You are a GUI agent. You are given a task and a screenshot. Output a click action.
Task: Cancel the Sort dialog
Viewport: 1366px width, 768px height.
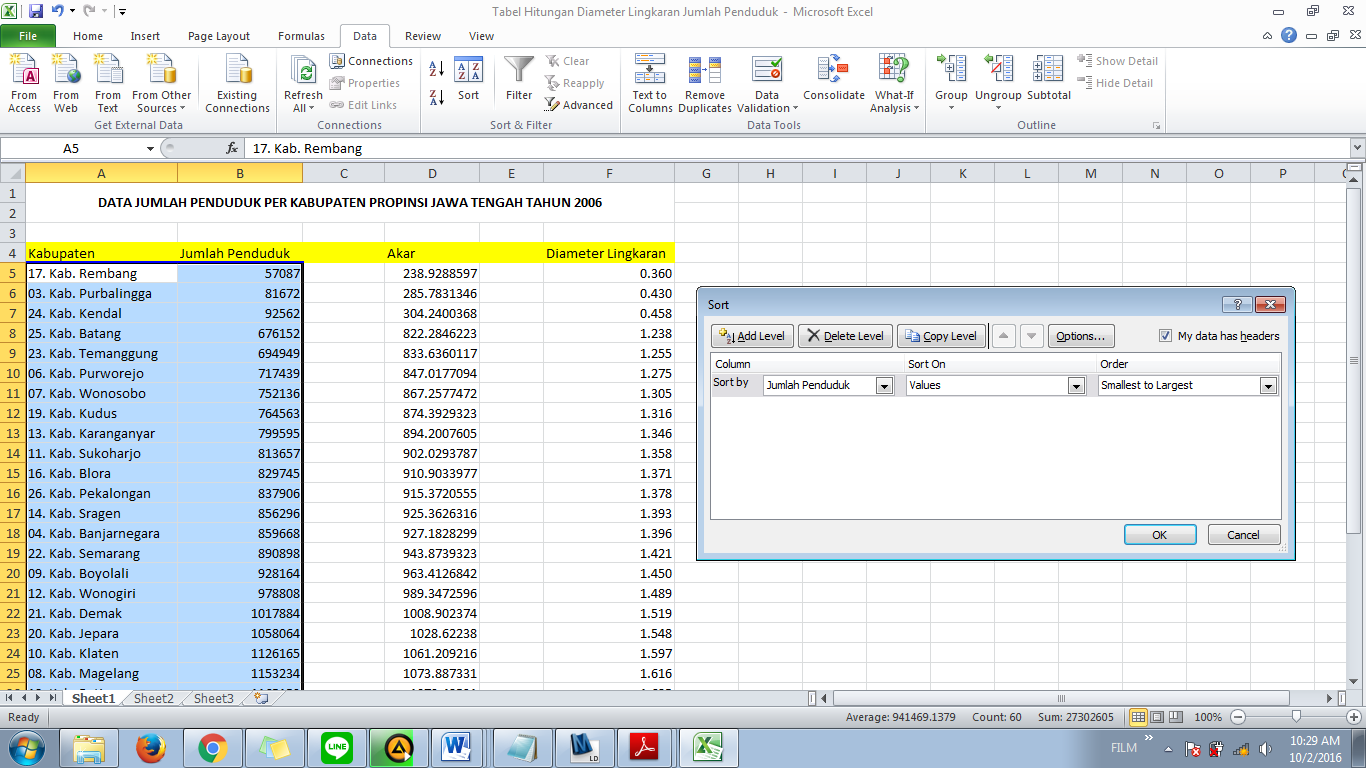pos(1244,535)
